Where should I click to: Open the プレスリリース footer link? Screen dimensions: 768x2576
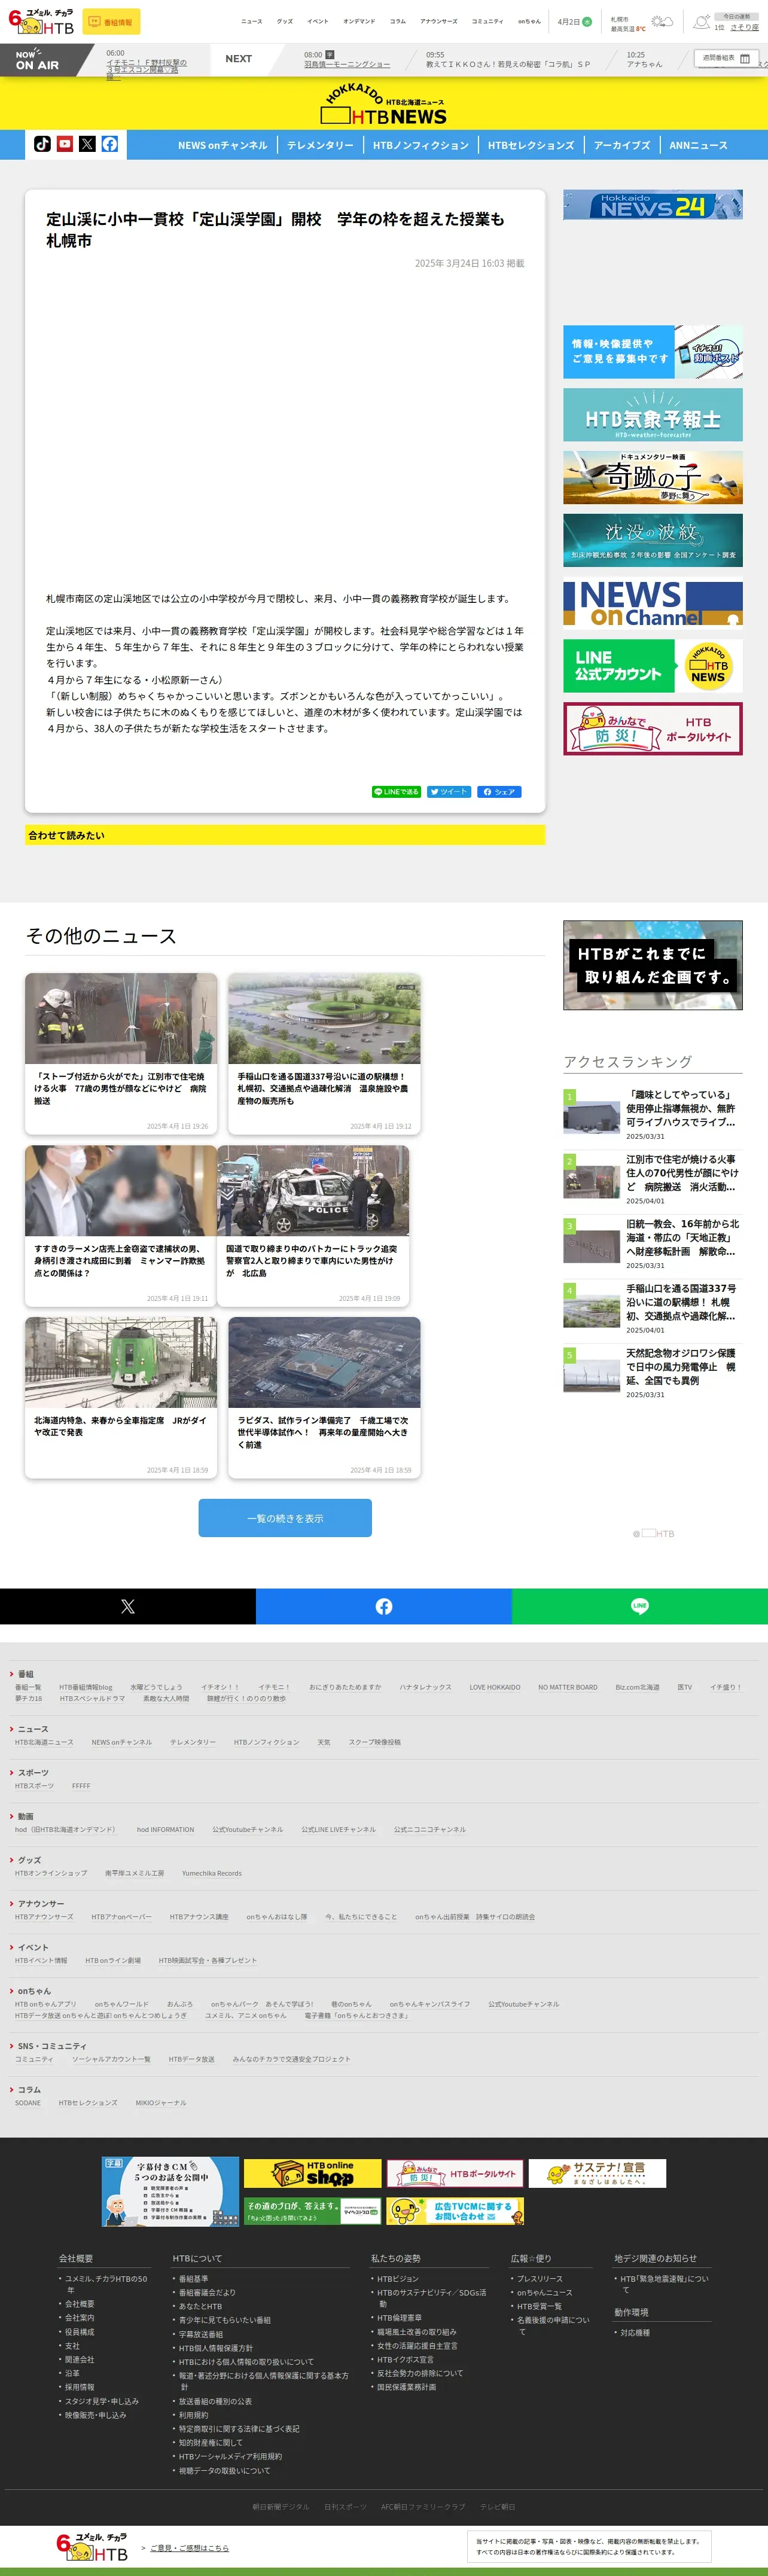click(539, 2278)
